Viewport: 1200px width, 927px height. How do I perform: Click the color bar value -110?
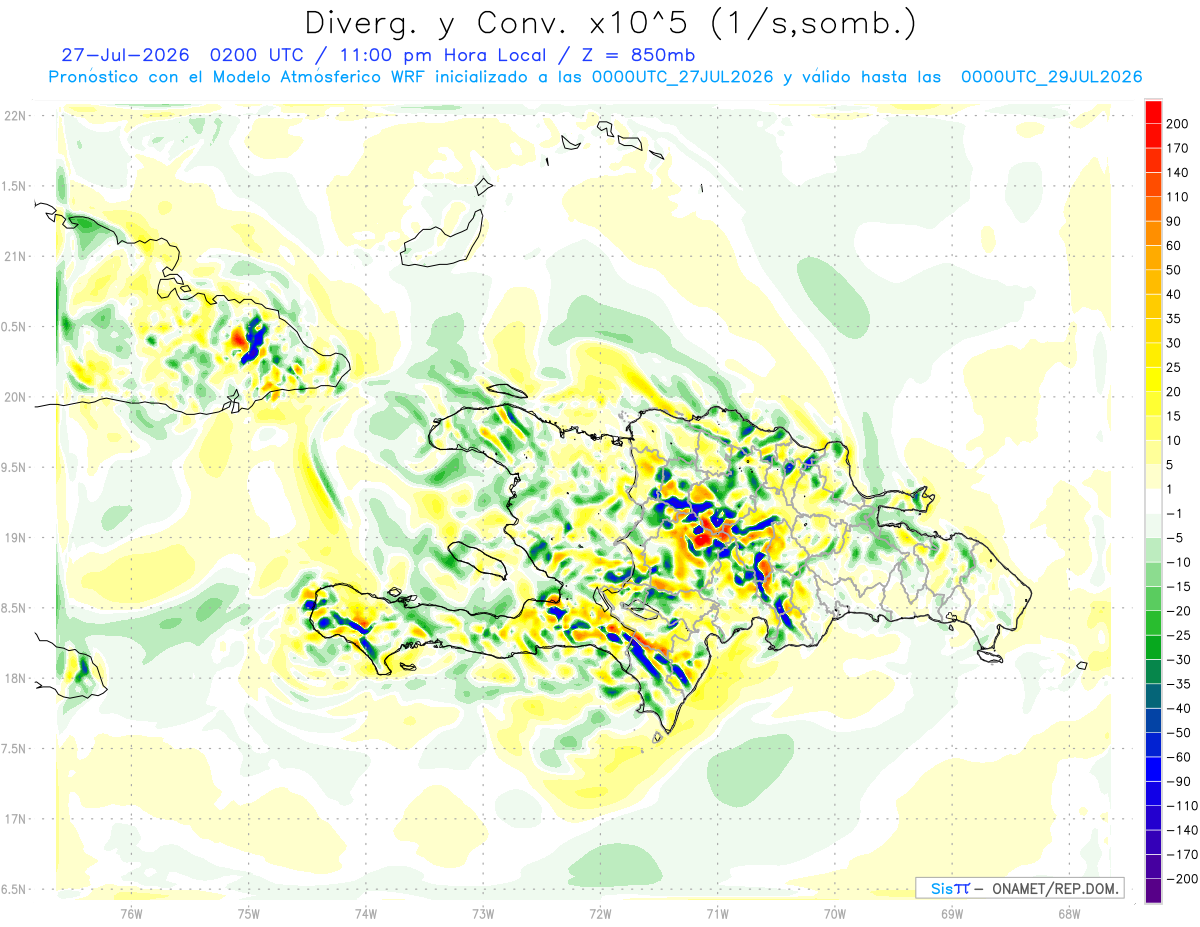click(x=1181, y=806)
